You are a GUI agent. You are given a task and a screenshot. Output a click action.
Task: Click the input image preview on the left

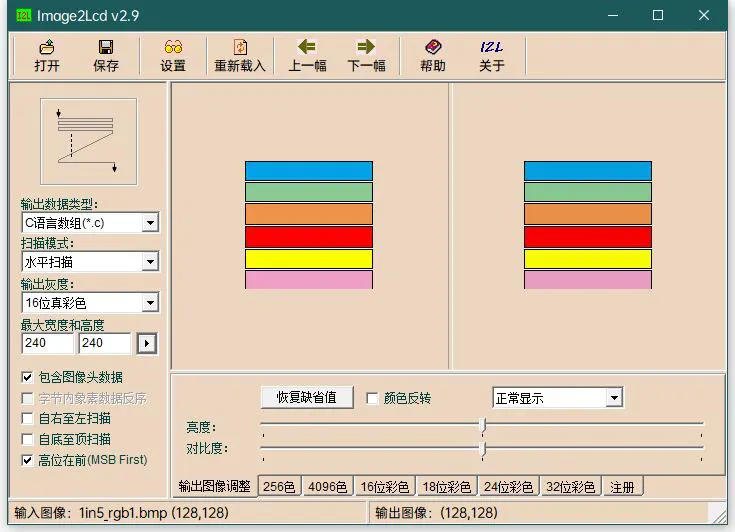[x=309, y=225]
